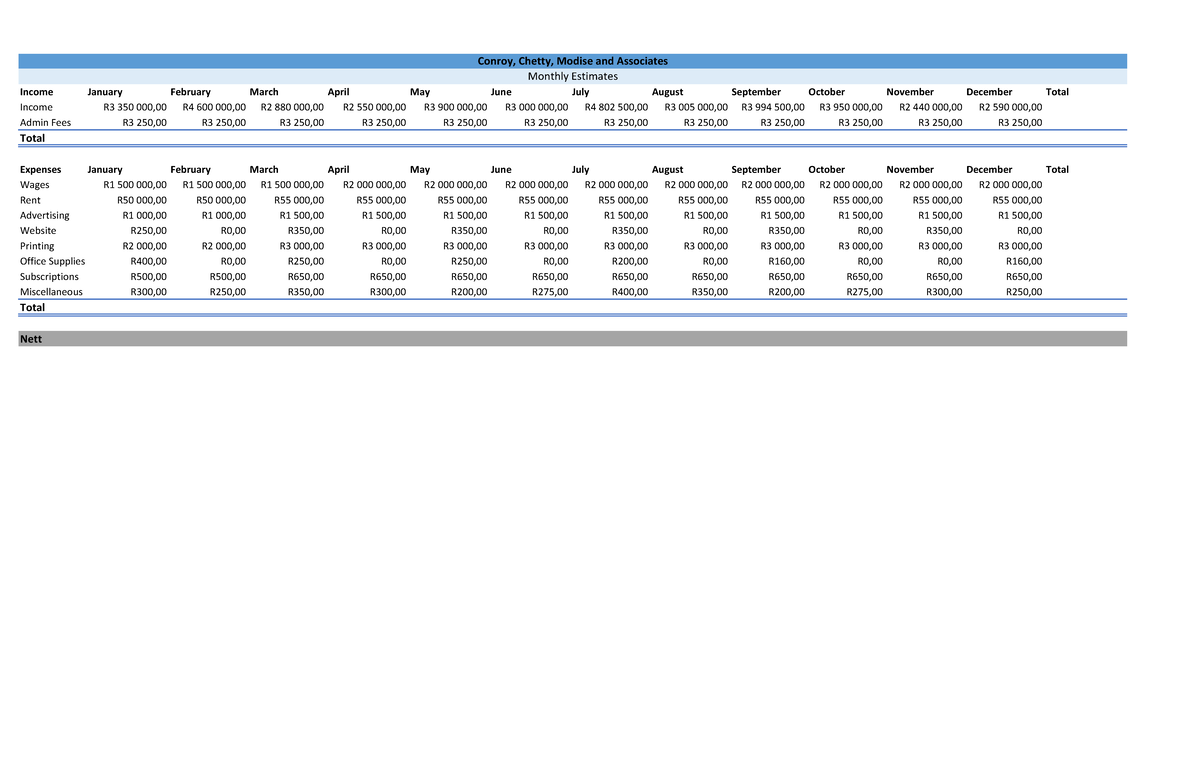This screenshot has width=1200, height=776.
Task: Click the Miscellaneous row label
Action: (51, 292)
